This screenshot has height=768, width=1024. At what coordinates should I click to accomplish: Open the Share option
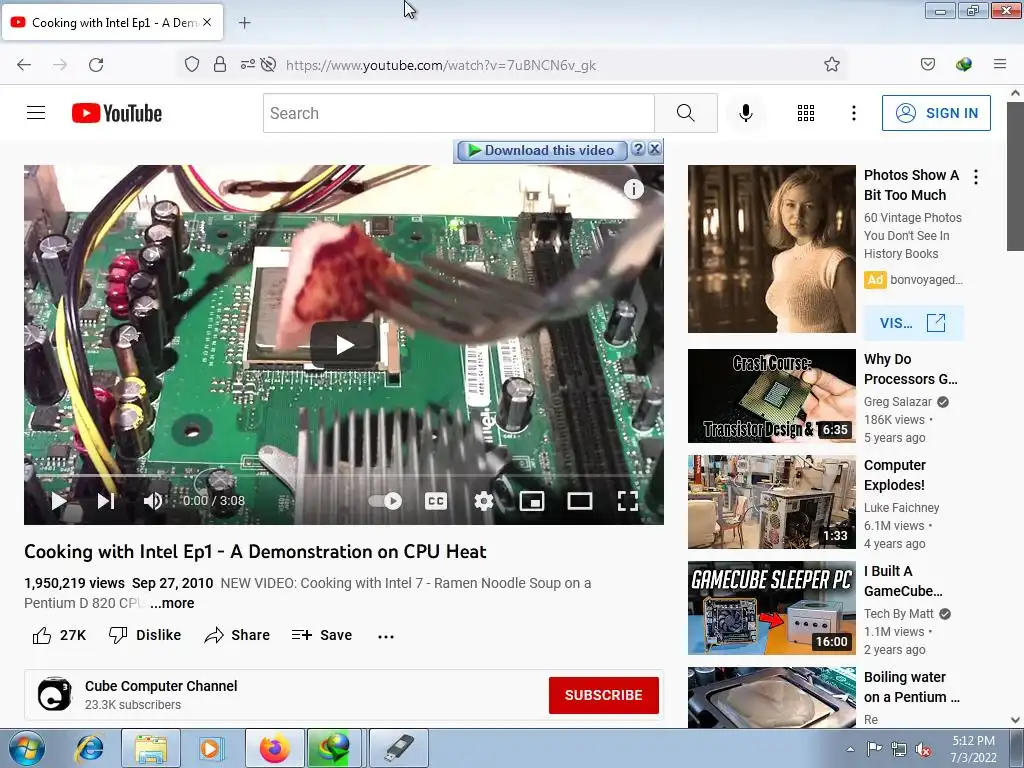click(x=236, y=635)
